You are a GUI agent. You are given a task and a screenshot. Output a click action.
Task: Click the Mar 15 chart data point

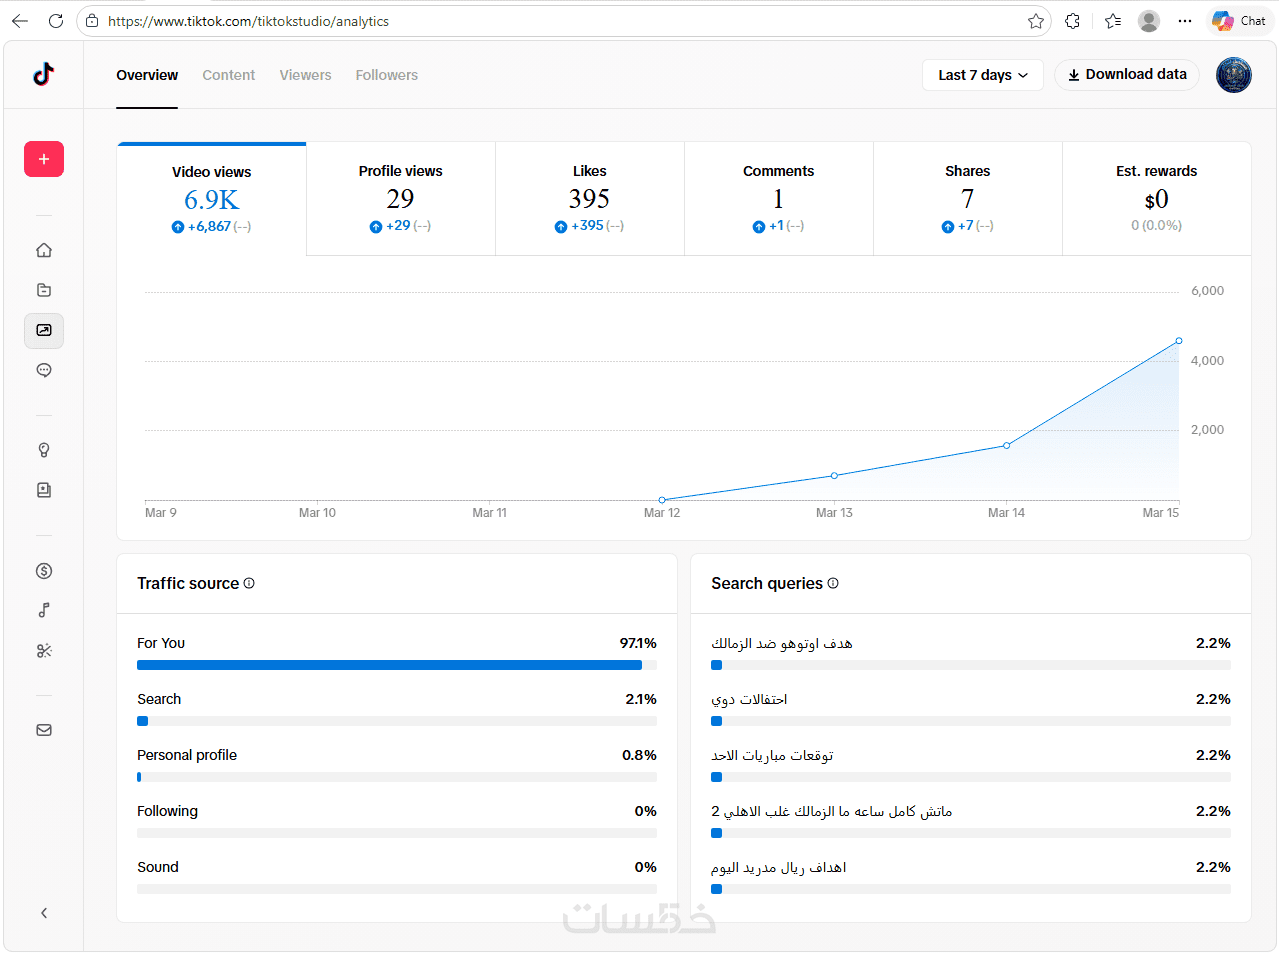(x=1179, y=341)
